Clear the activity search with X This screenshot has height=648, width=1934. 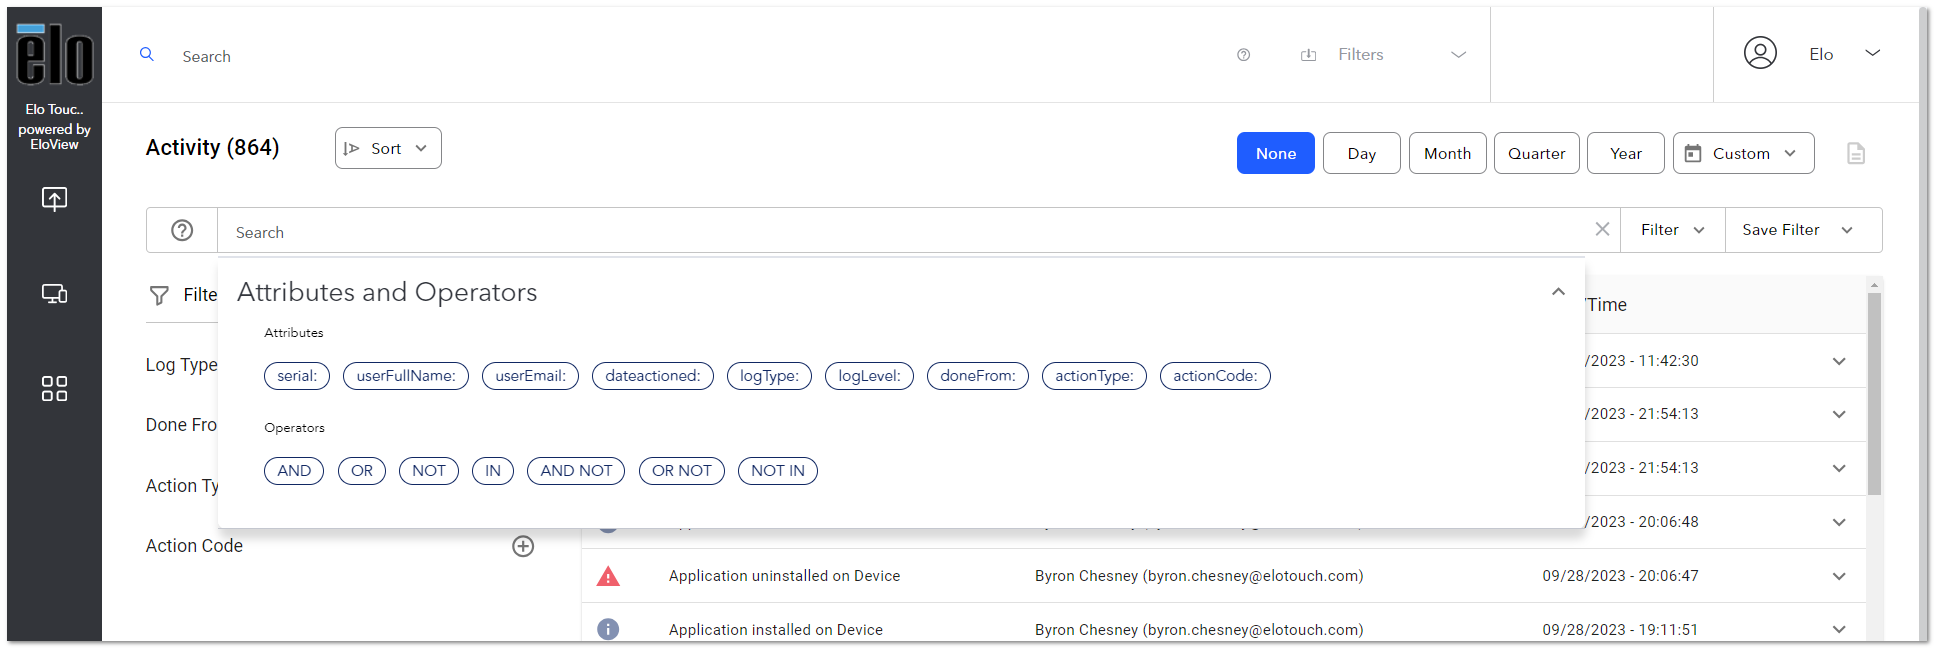click(x=1602, y=229)
